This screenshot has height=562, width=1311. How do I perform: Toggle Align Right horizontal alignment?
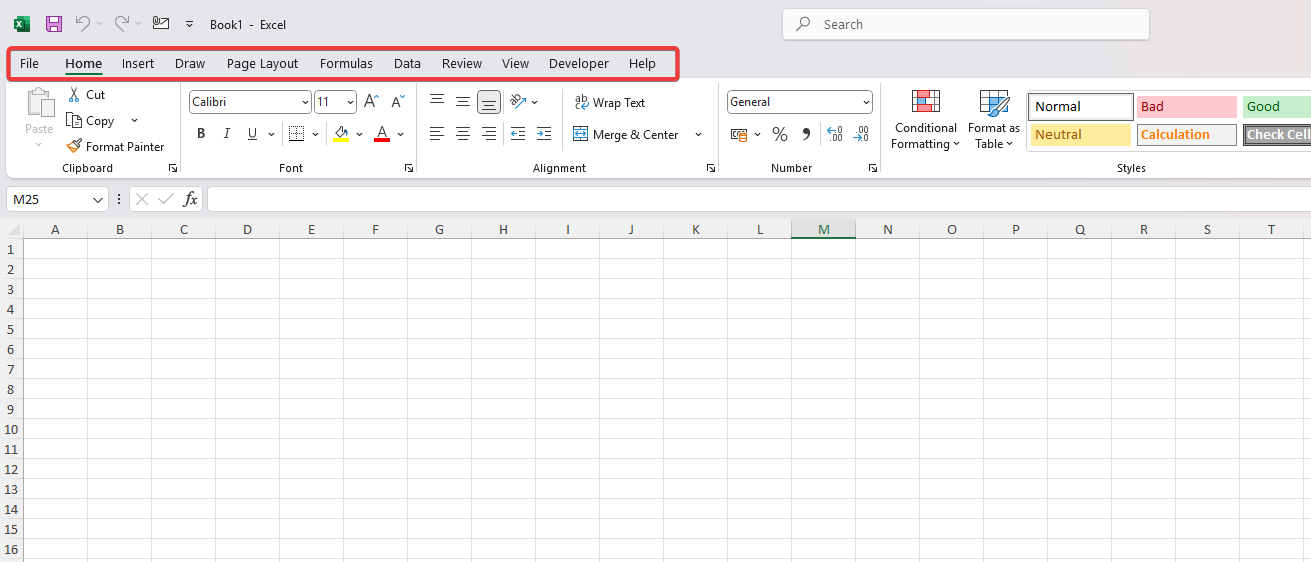pos(489,134)
